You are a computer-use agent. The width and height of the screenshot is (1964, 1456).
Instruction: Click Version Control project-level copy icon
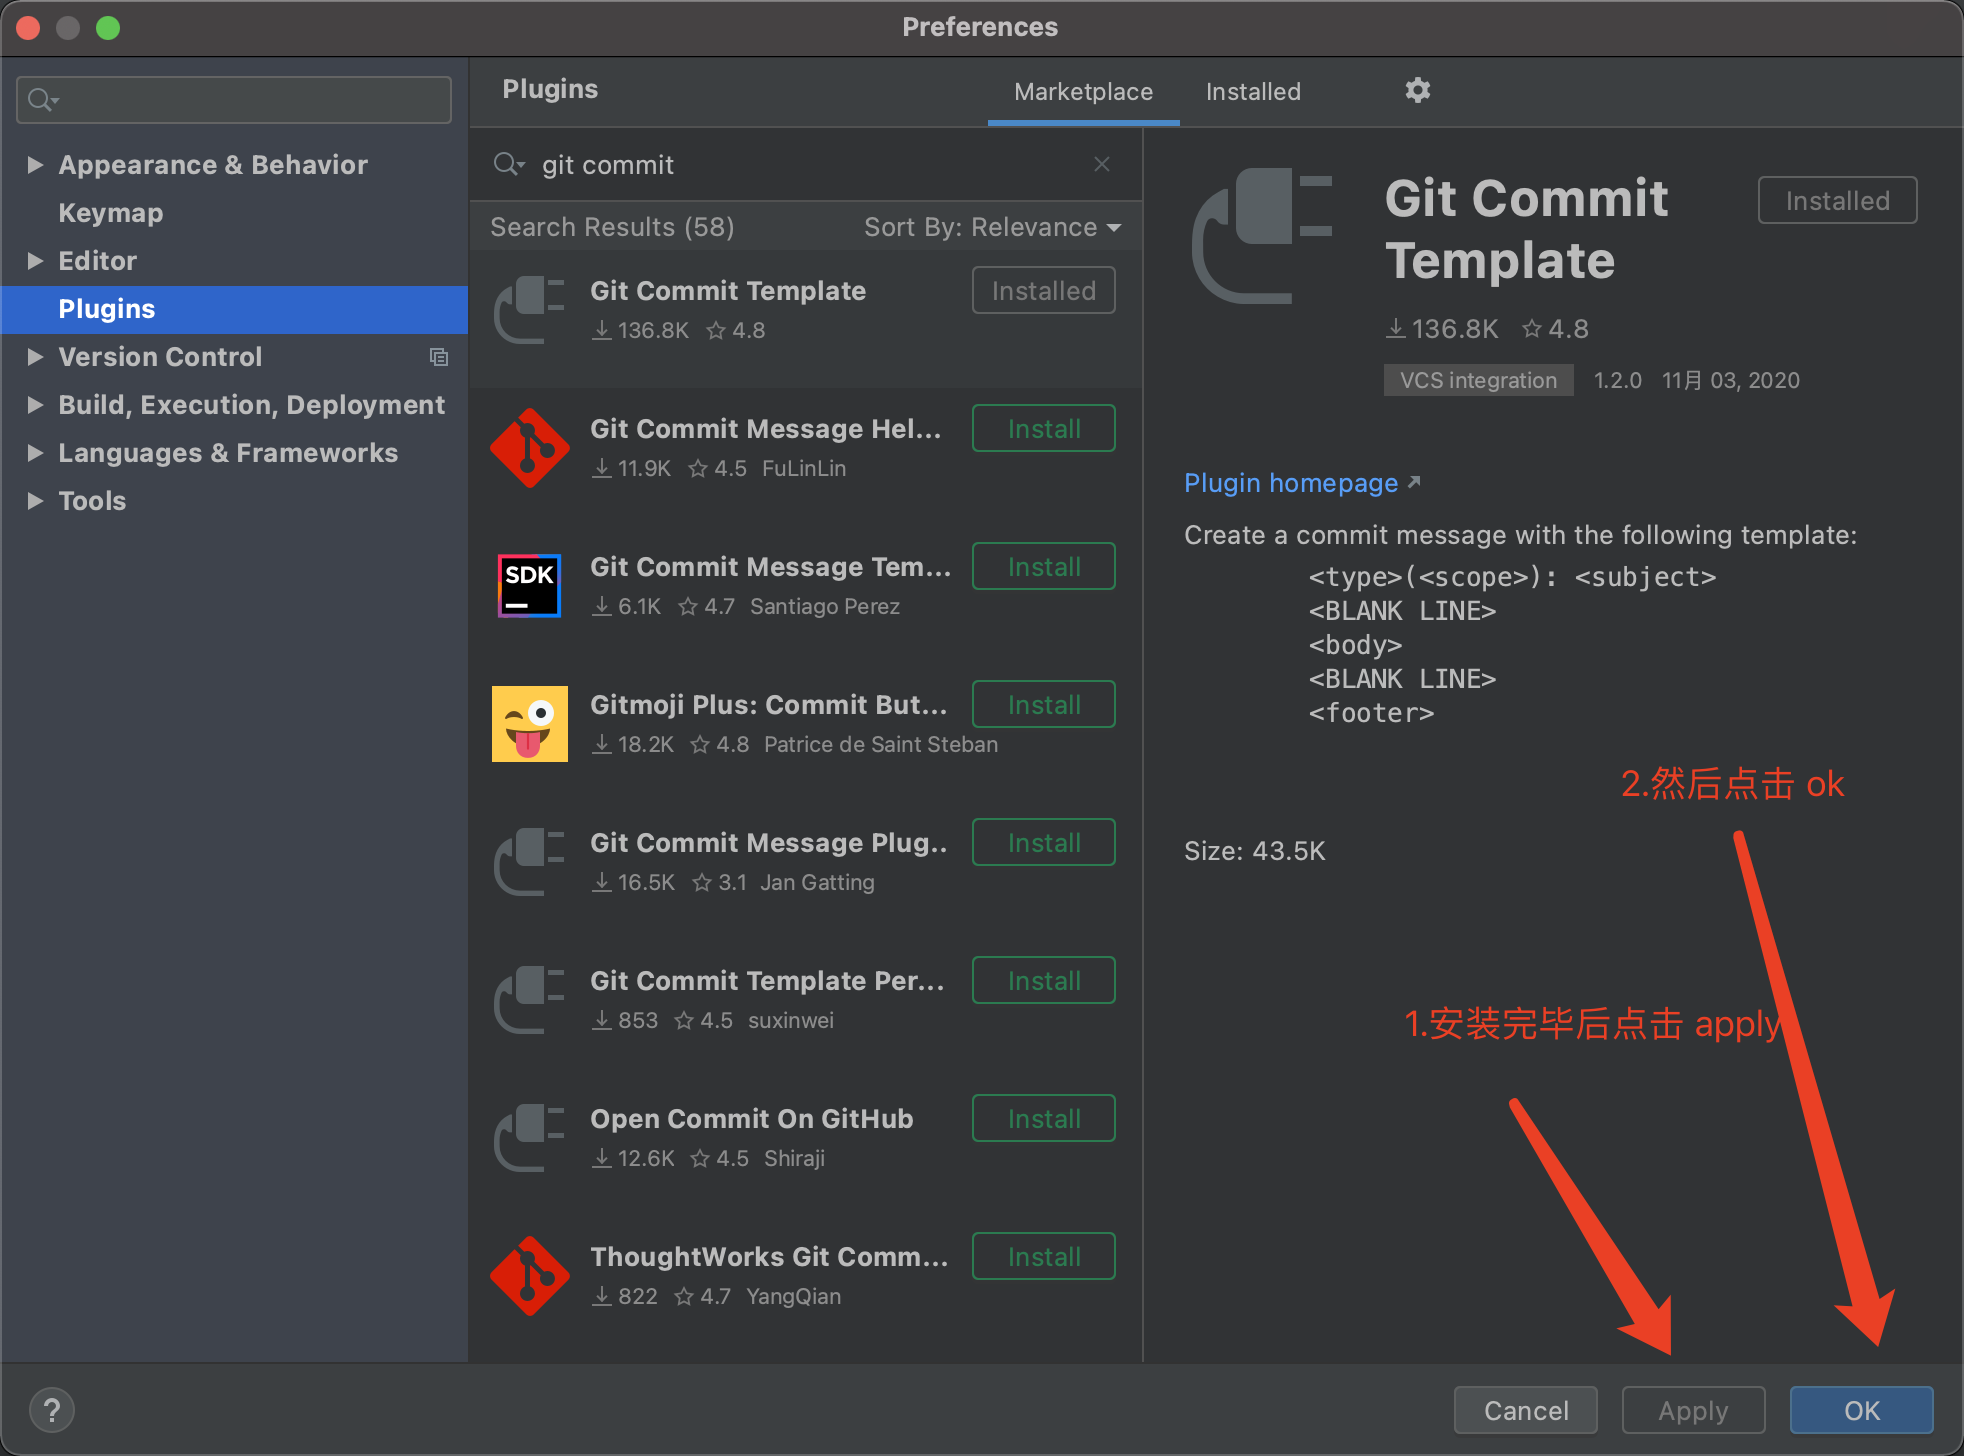(438, 357)
